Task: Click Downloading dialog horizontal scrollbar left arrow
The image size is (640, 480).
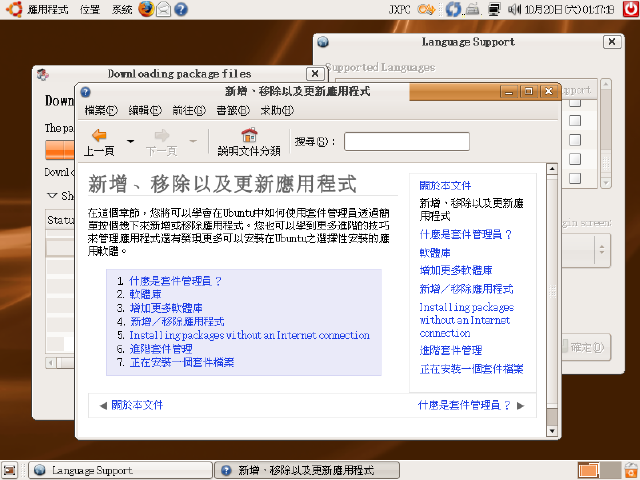Action: coord(51,362)
